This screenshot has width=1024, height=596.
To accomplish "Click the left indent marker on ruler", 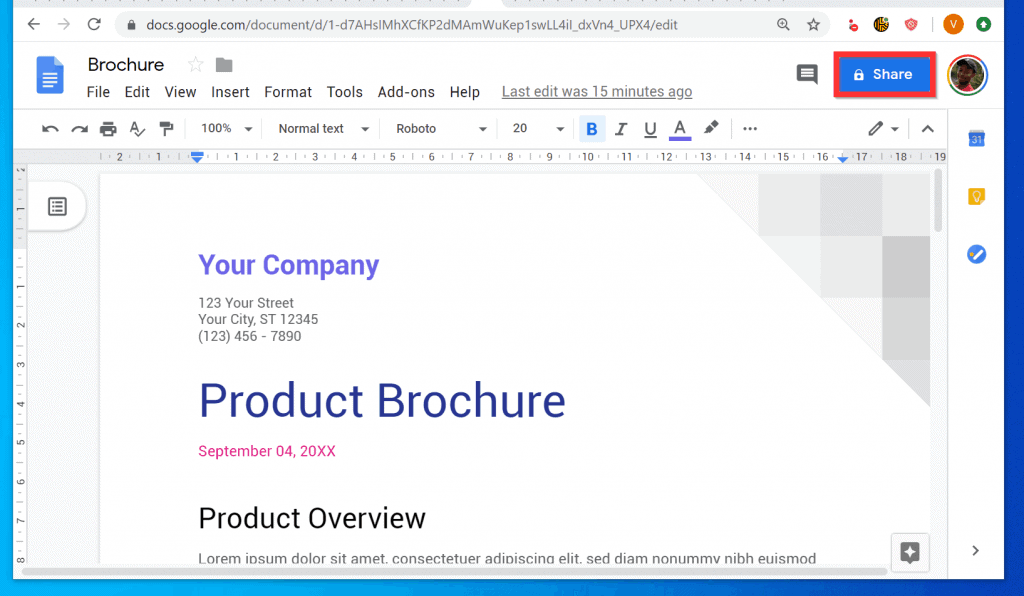I will 197,157.
